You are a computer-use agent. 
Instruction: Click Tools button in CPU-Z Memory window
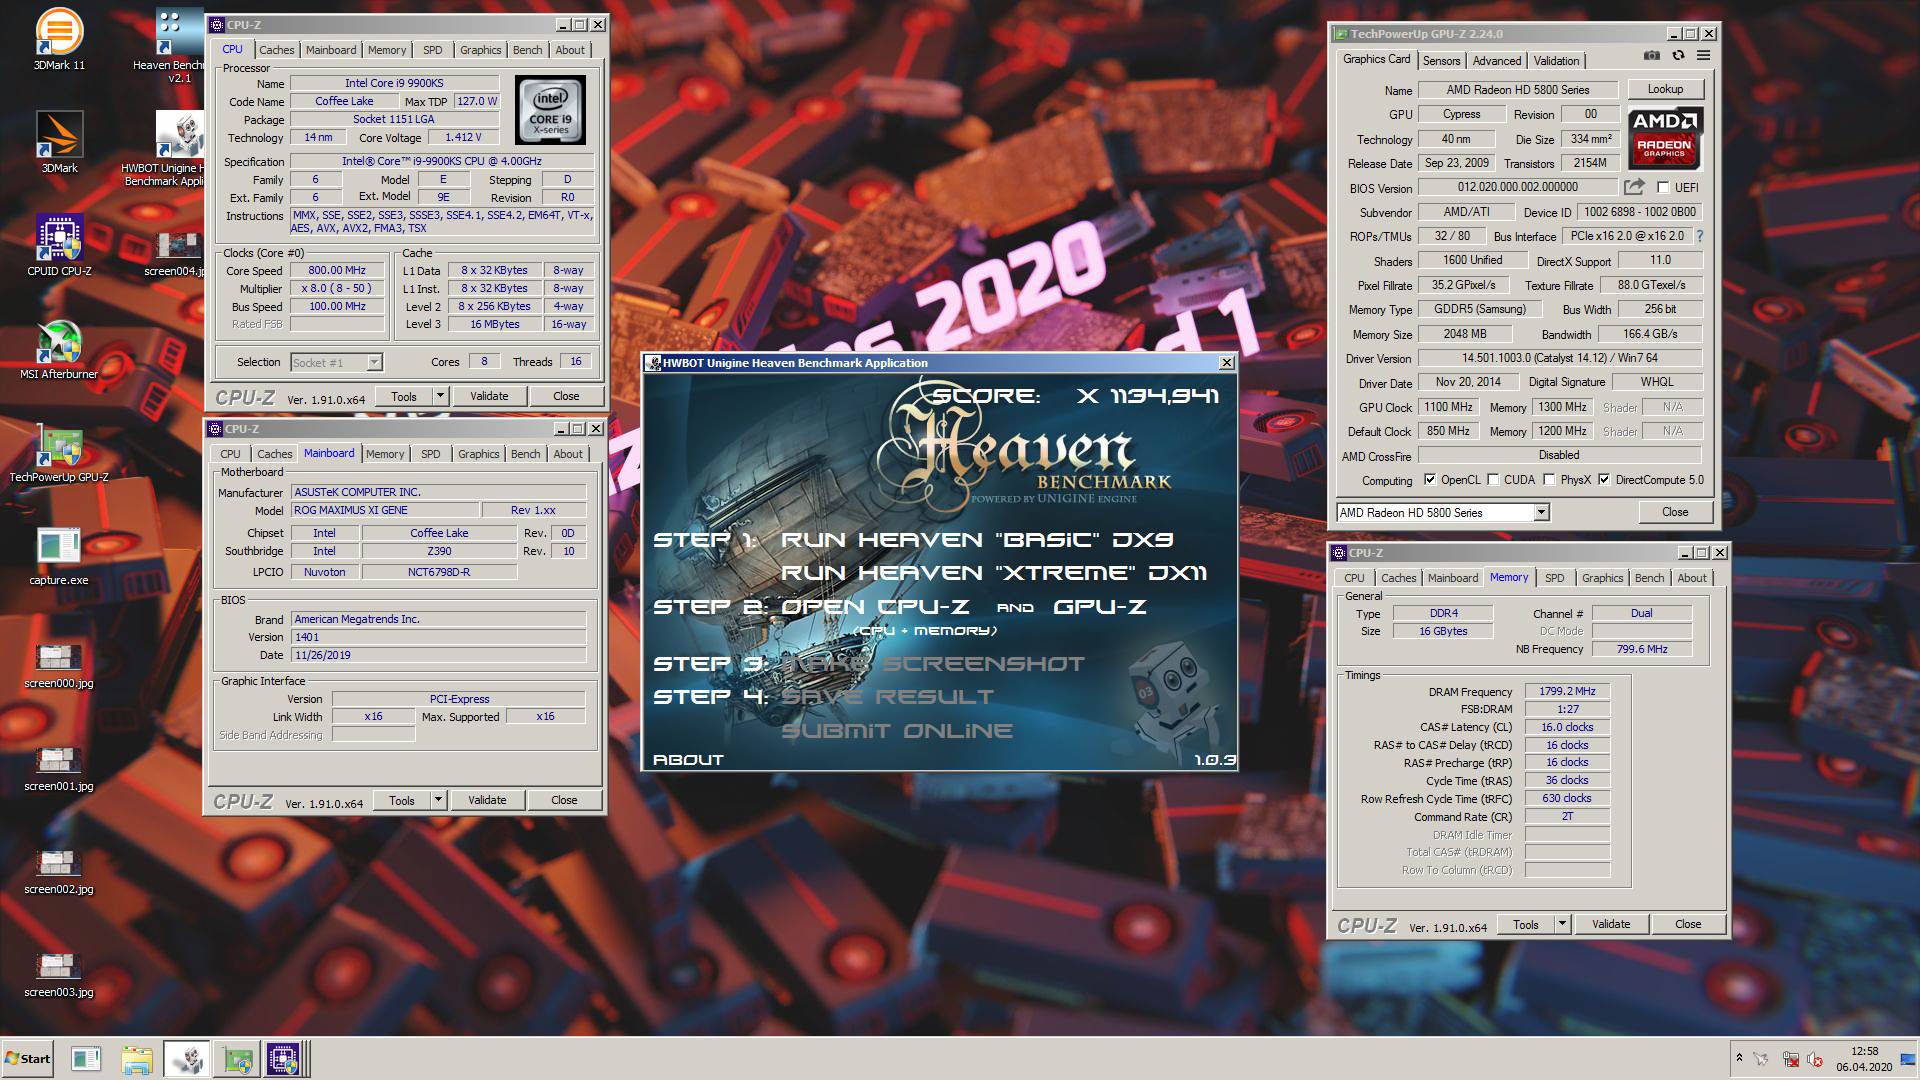(1526, 924)
